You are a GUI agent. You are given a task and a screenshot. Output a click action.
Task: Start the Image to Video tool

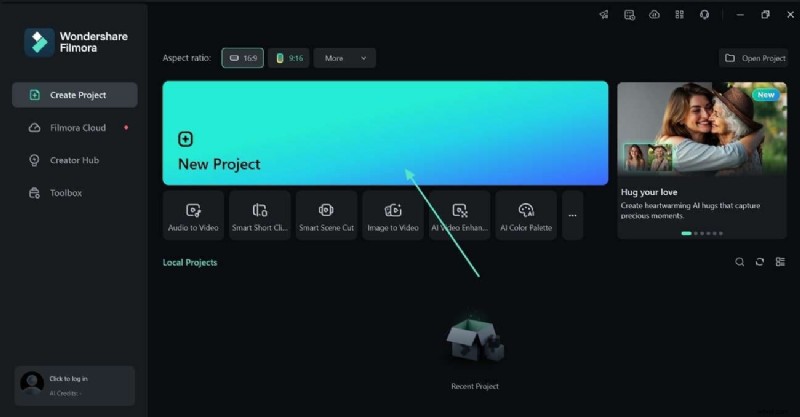pyautogui.click(x=393, y=215)
